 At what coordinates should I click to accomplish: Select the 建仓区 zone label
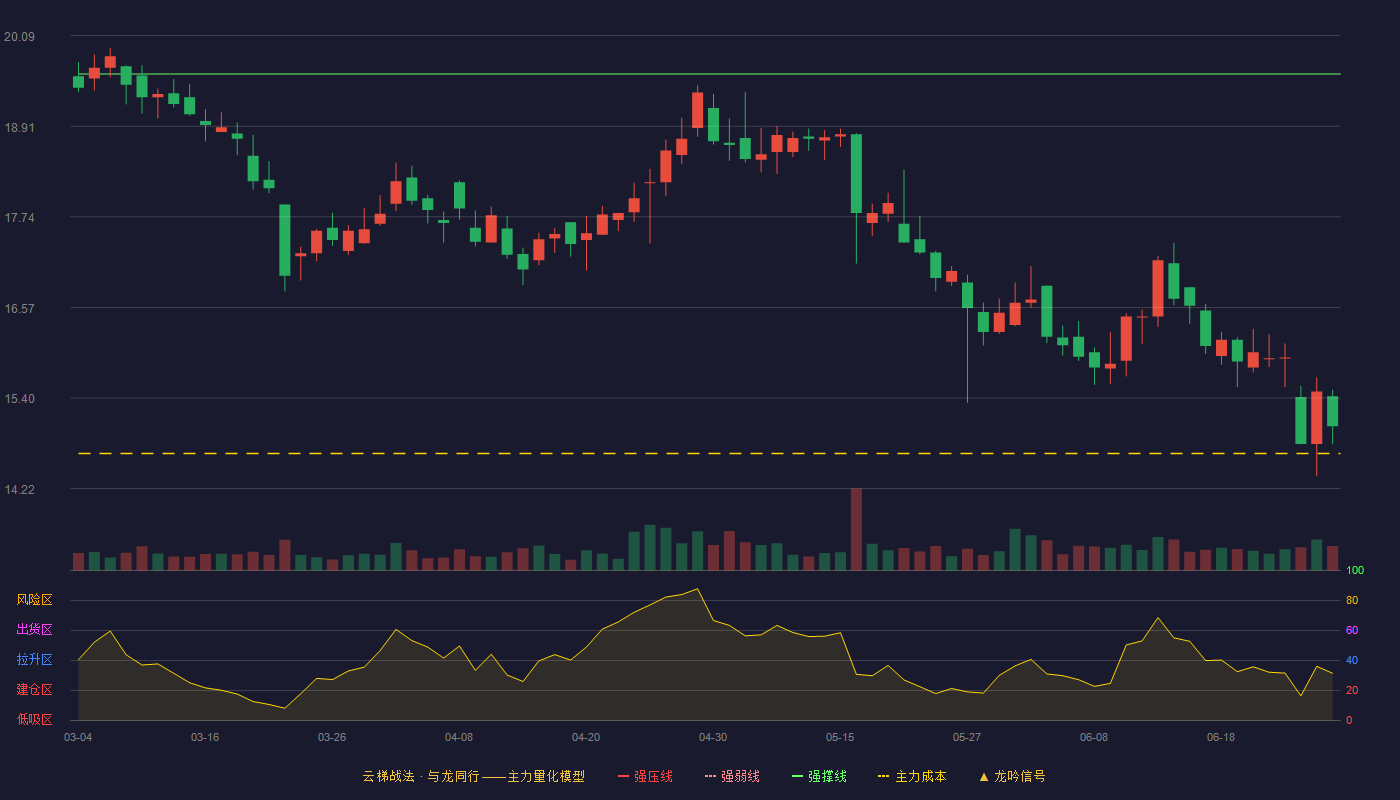[34, 690]
